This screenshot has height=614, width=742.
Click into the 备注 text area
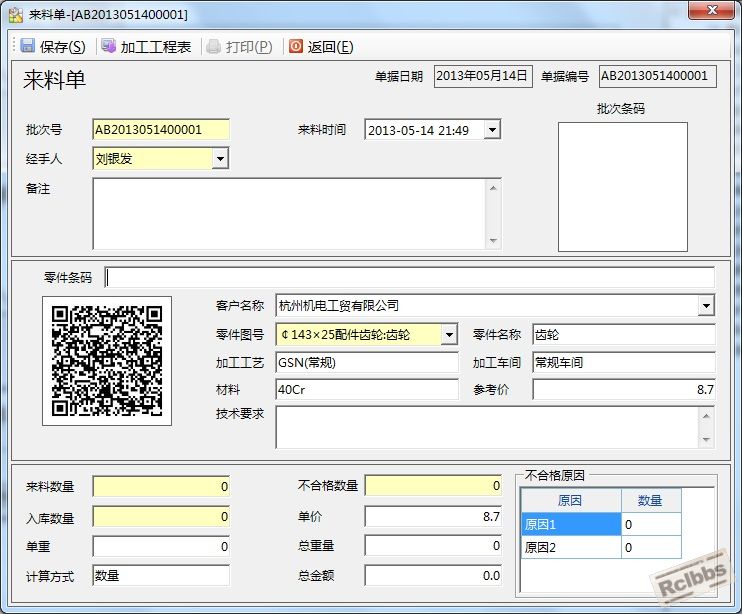tap(290, 214)
